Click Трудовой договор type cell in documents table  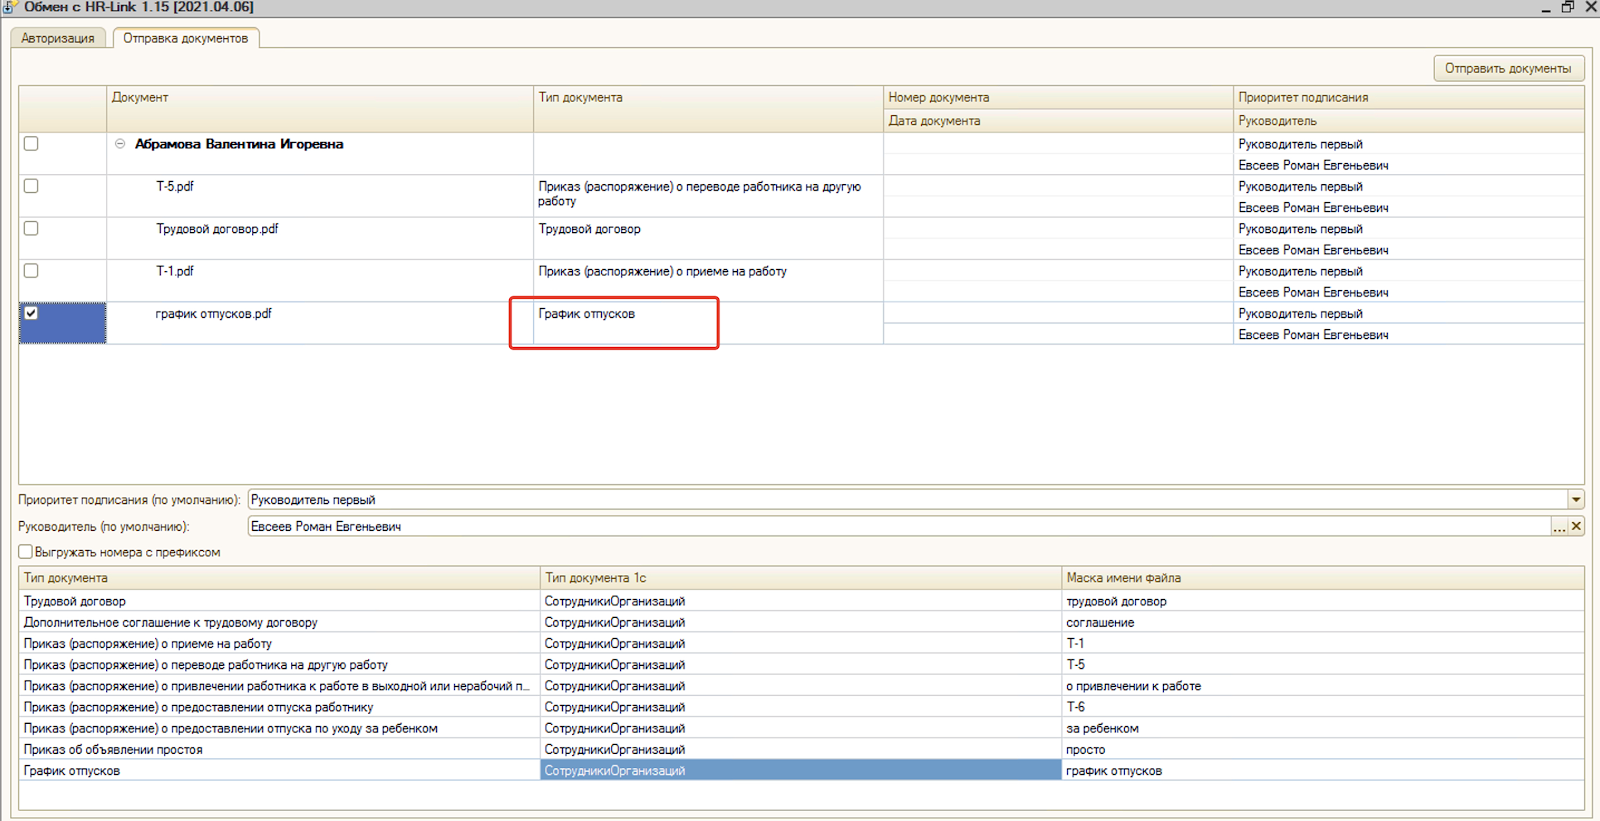click(708, 238)
